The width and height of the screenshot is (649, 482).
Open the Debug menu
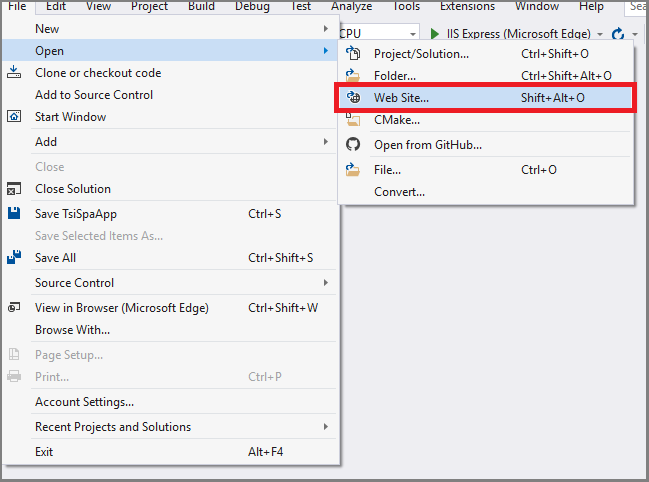point(252,6)
